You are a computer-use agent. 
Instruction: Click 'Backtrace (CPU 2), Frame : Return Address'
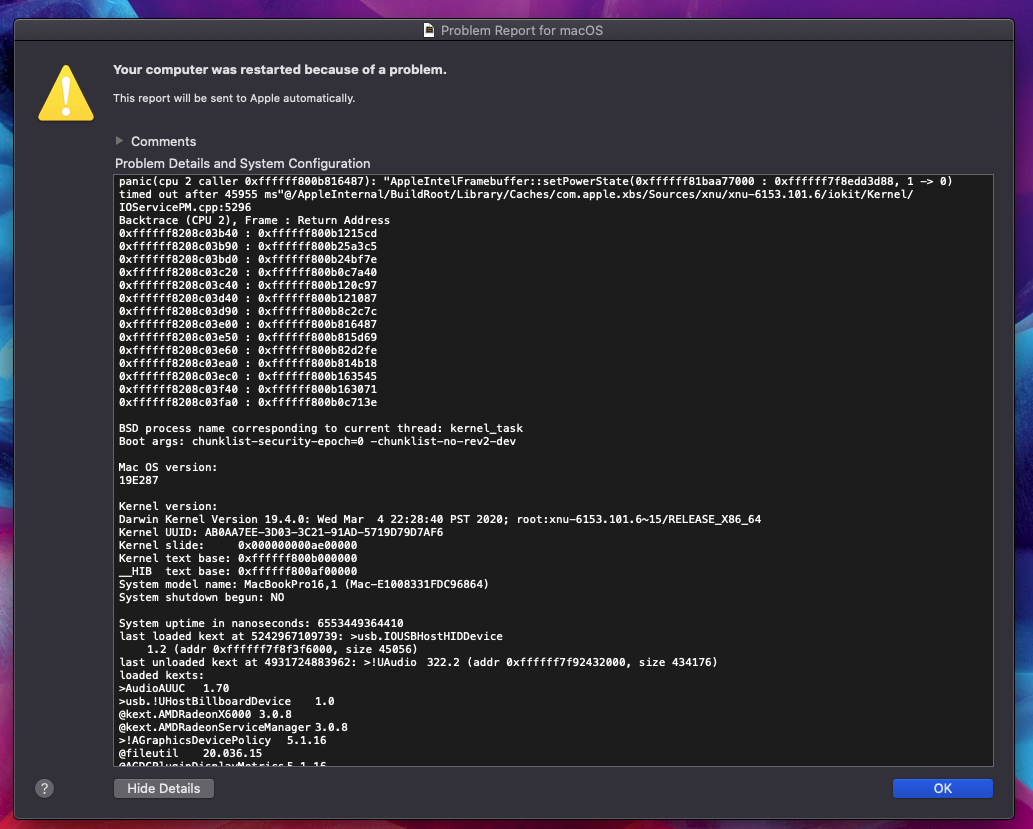click(x=254, y=220)
